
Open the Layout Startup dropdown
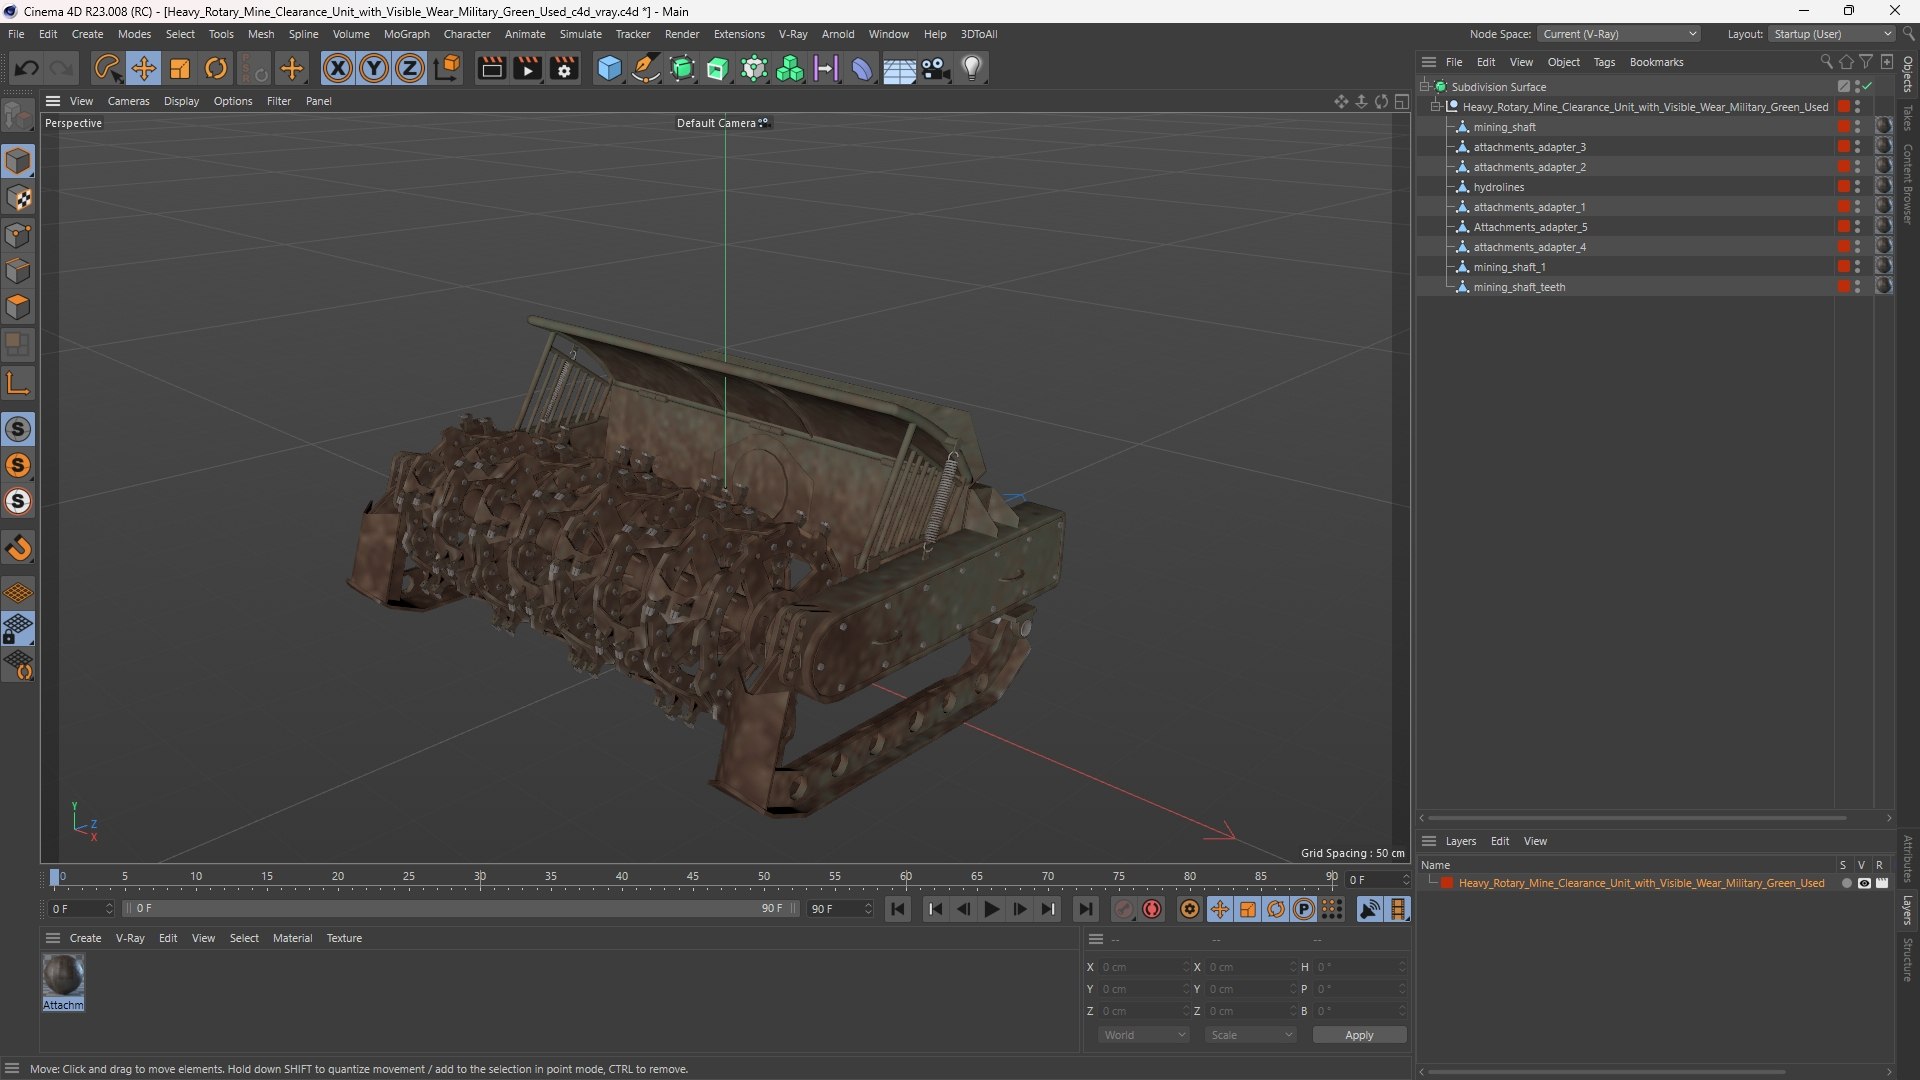click(x=1832, y=34)
